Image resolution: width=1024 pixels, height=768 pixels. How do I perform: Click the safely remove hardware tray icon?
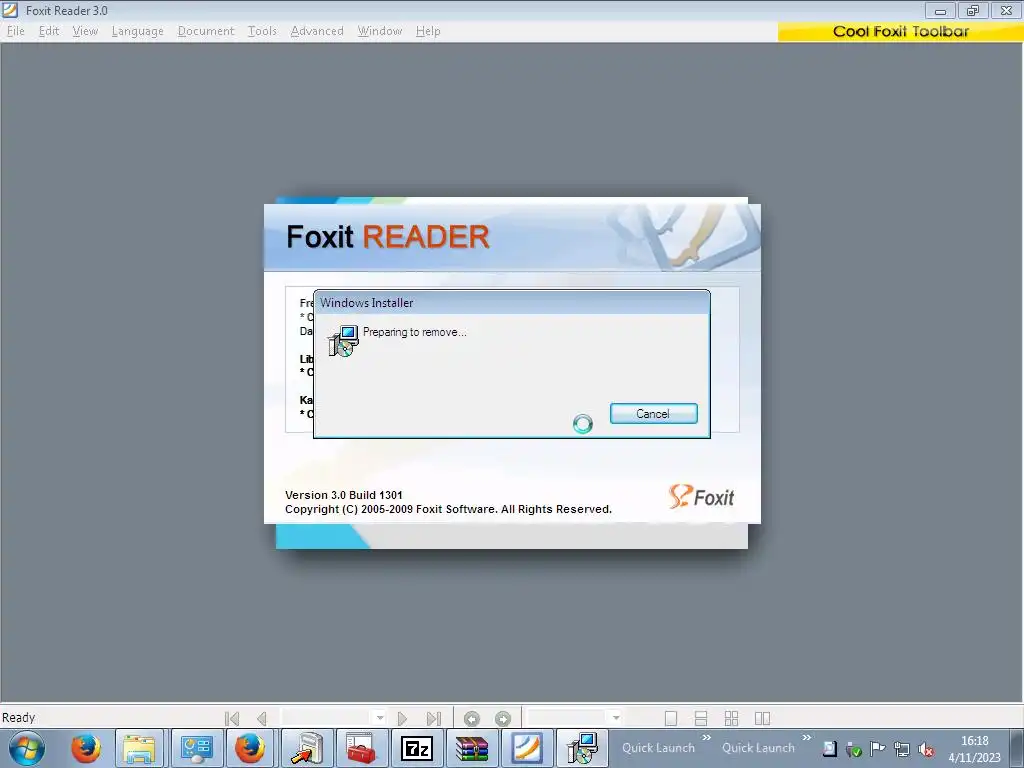(x=853, y=750)
